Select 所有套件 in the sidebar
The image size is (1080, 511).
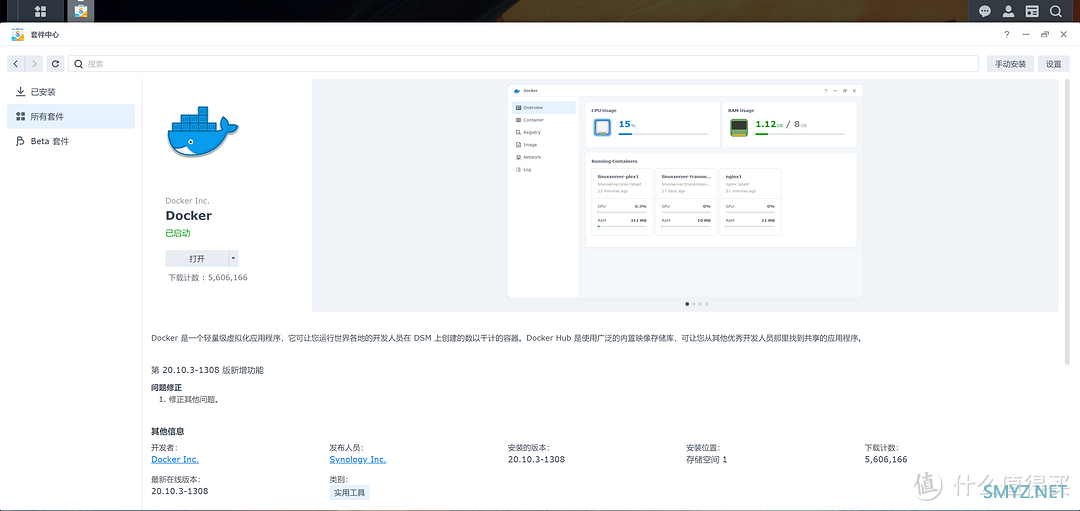[x=71, y=116]
